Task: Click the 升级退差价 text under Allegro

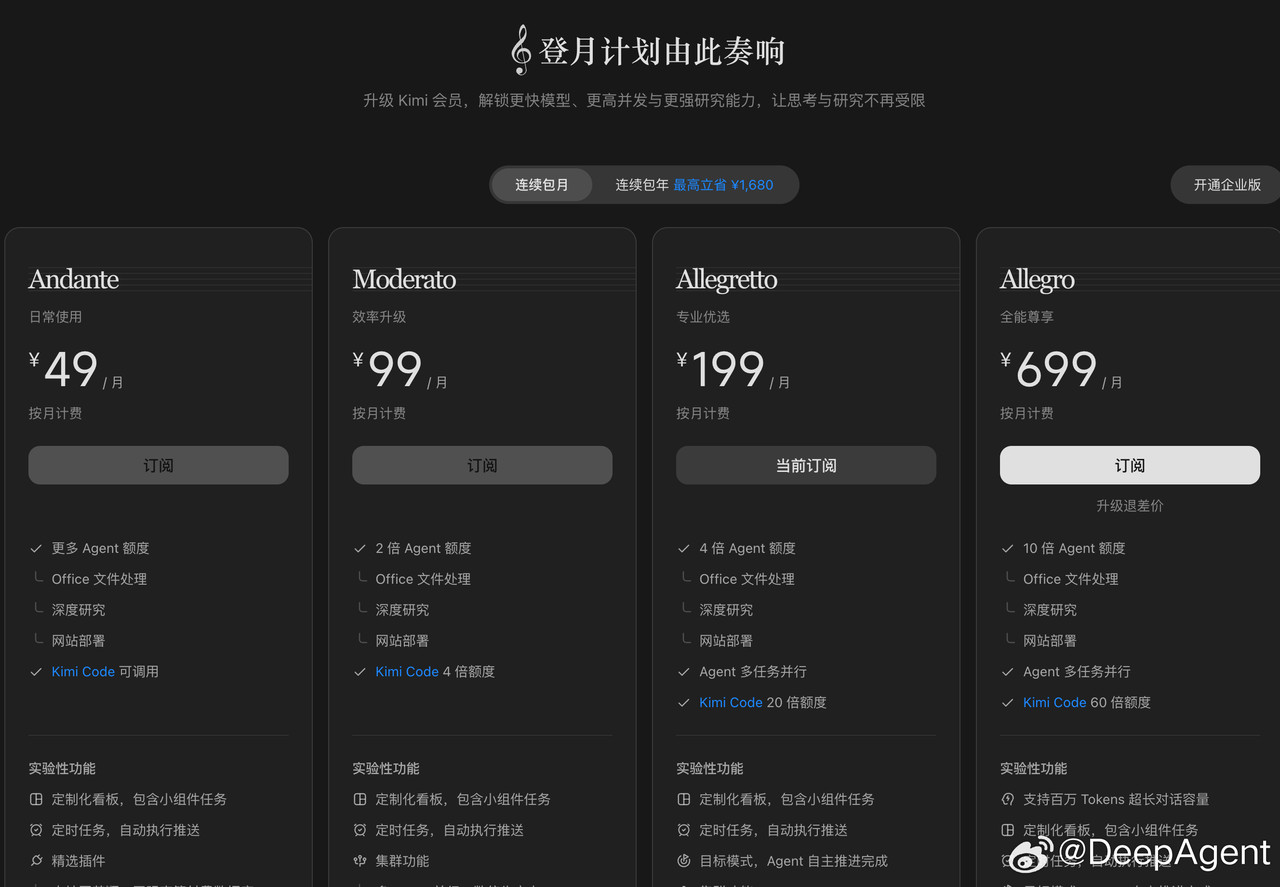Action: (1130, 506)
